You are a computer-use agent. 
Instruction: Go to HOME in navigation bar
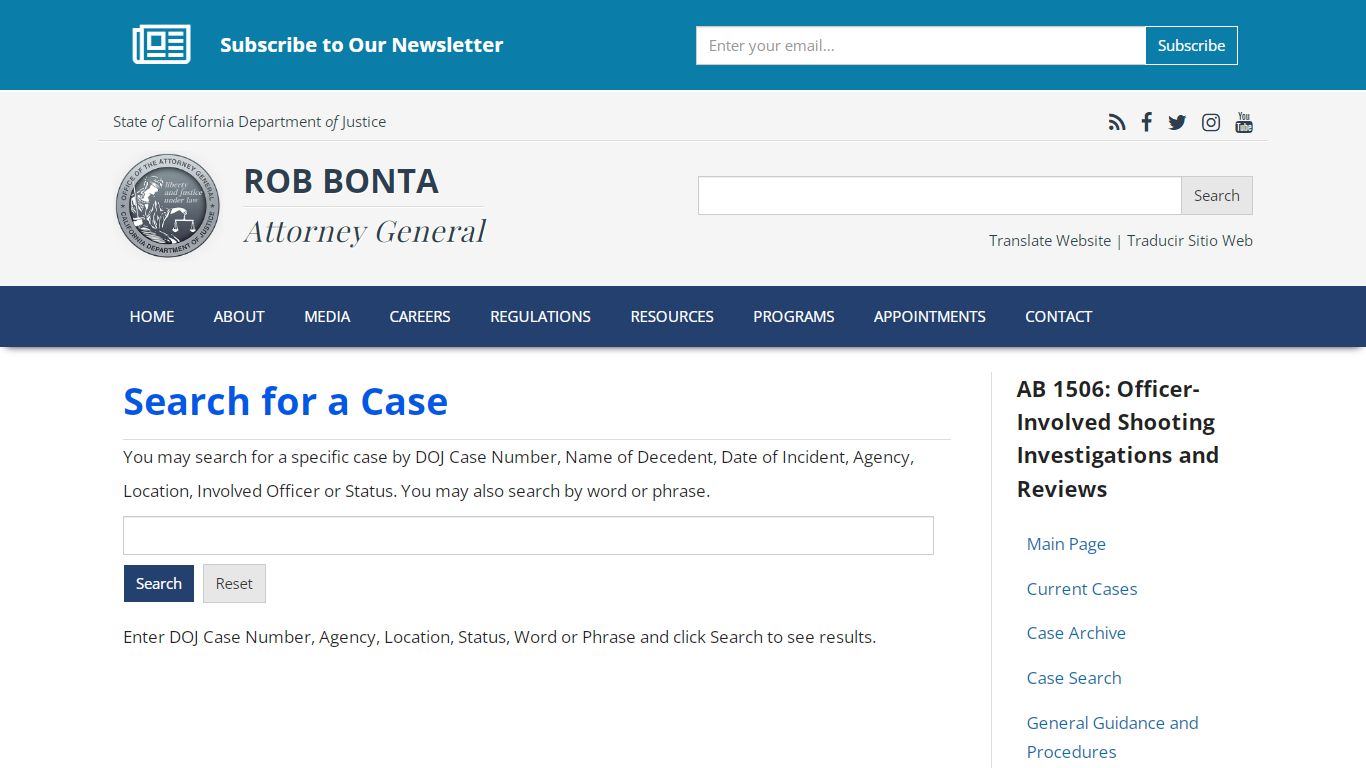[152, 316]
